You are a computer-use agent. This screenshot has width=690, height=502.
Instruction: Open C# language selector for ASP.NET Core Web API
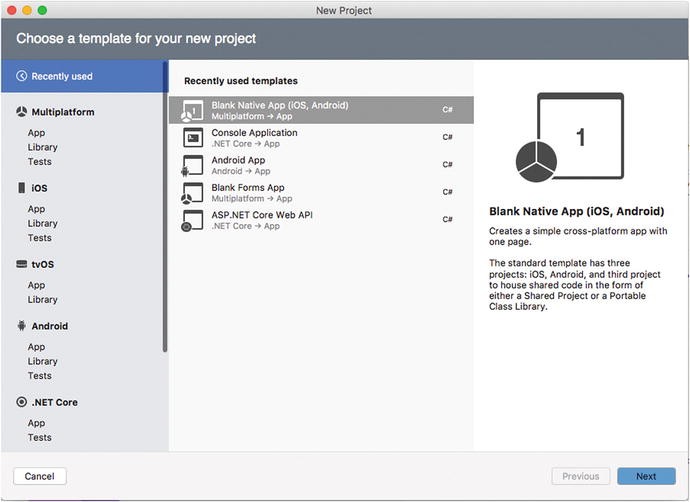coord(447,219)
